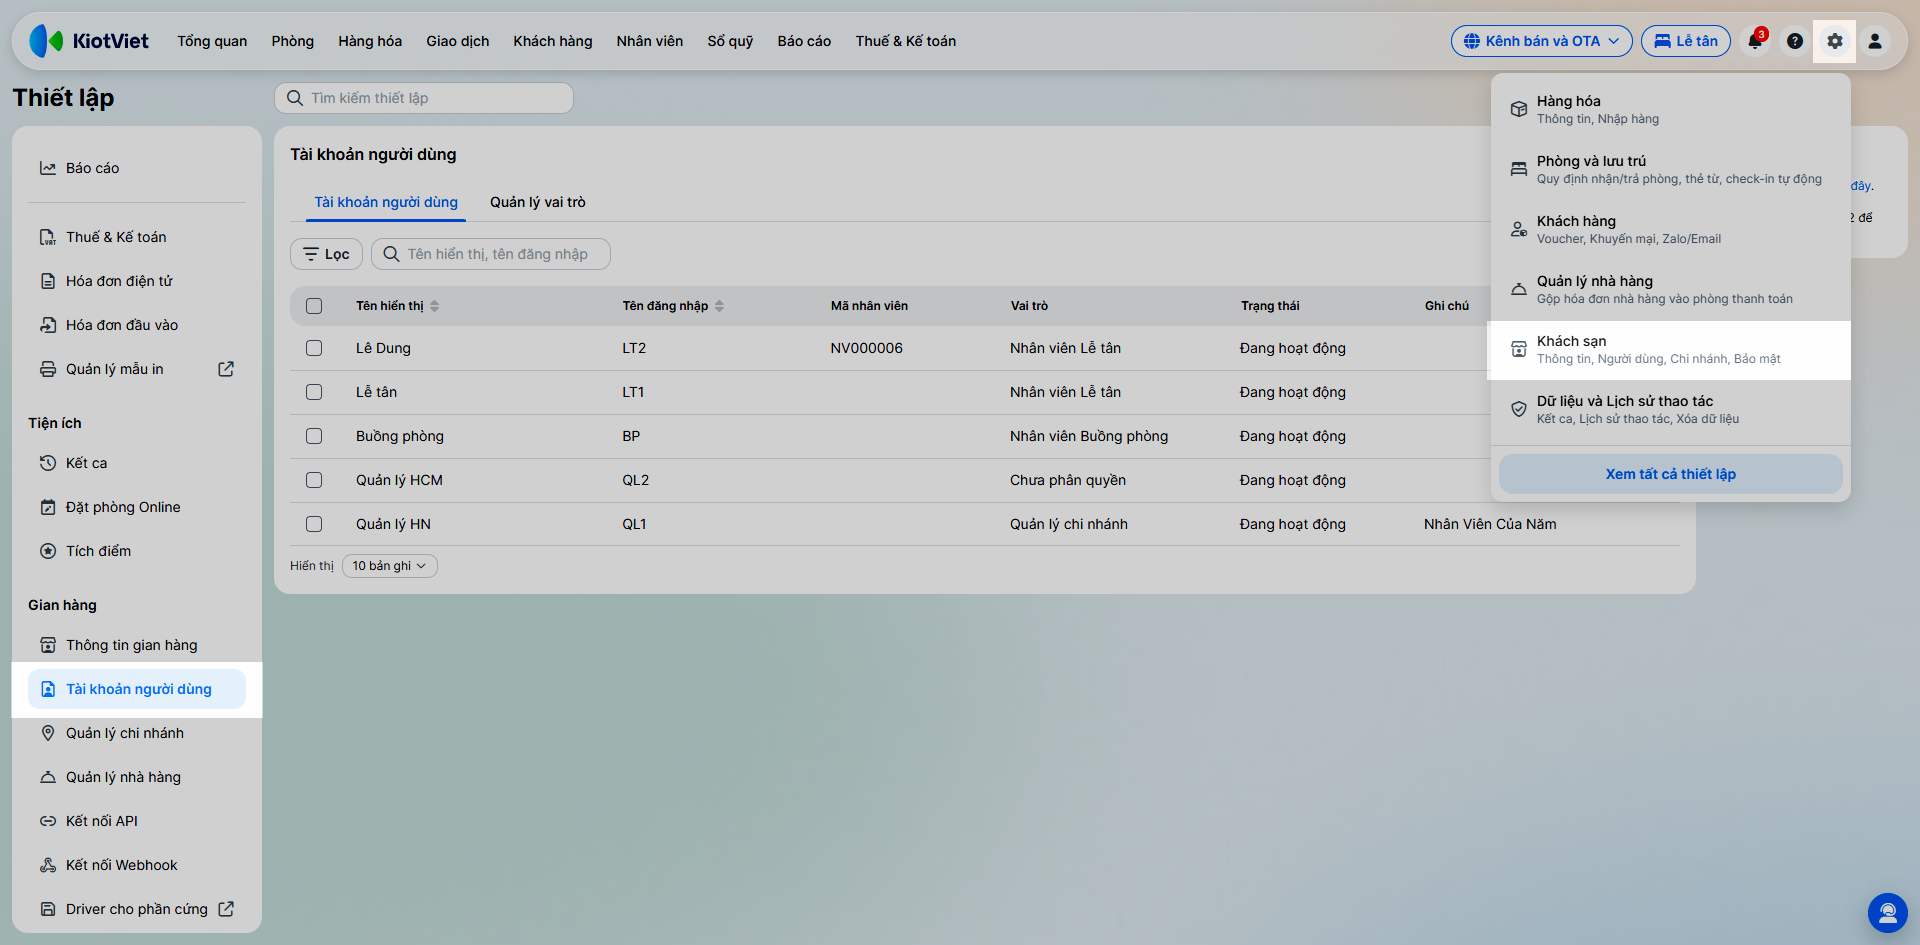Expand Kênh bán và OTA dropdown
The height and width of the screenshot is (945, 1920).
click(1541, 41)
